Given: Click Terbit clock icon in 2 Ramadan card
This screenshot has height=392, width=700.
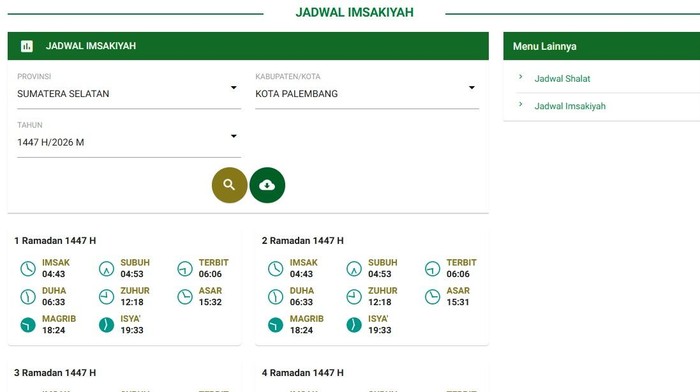Looking at the screenshot, I should pos(433,269).
